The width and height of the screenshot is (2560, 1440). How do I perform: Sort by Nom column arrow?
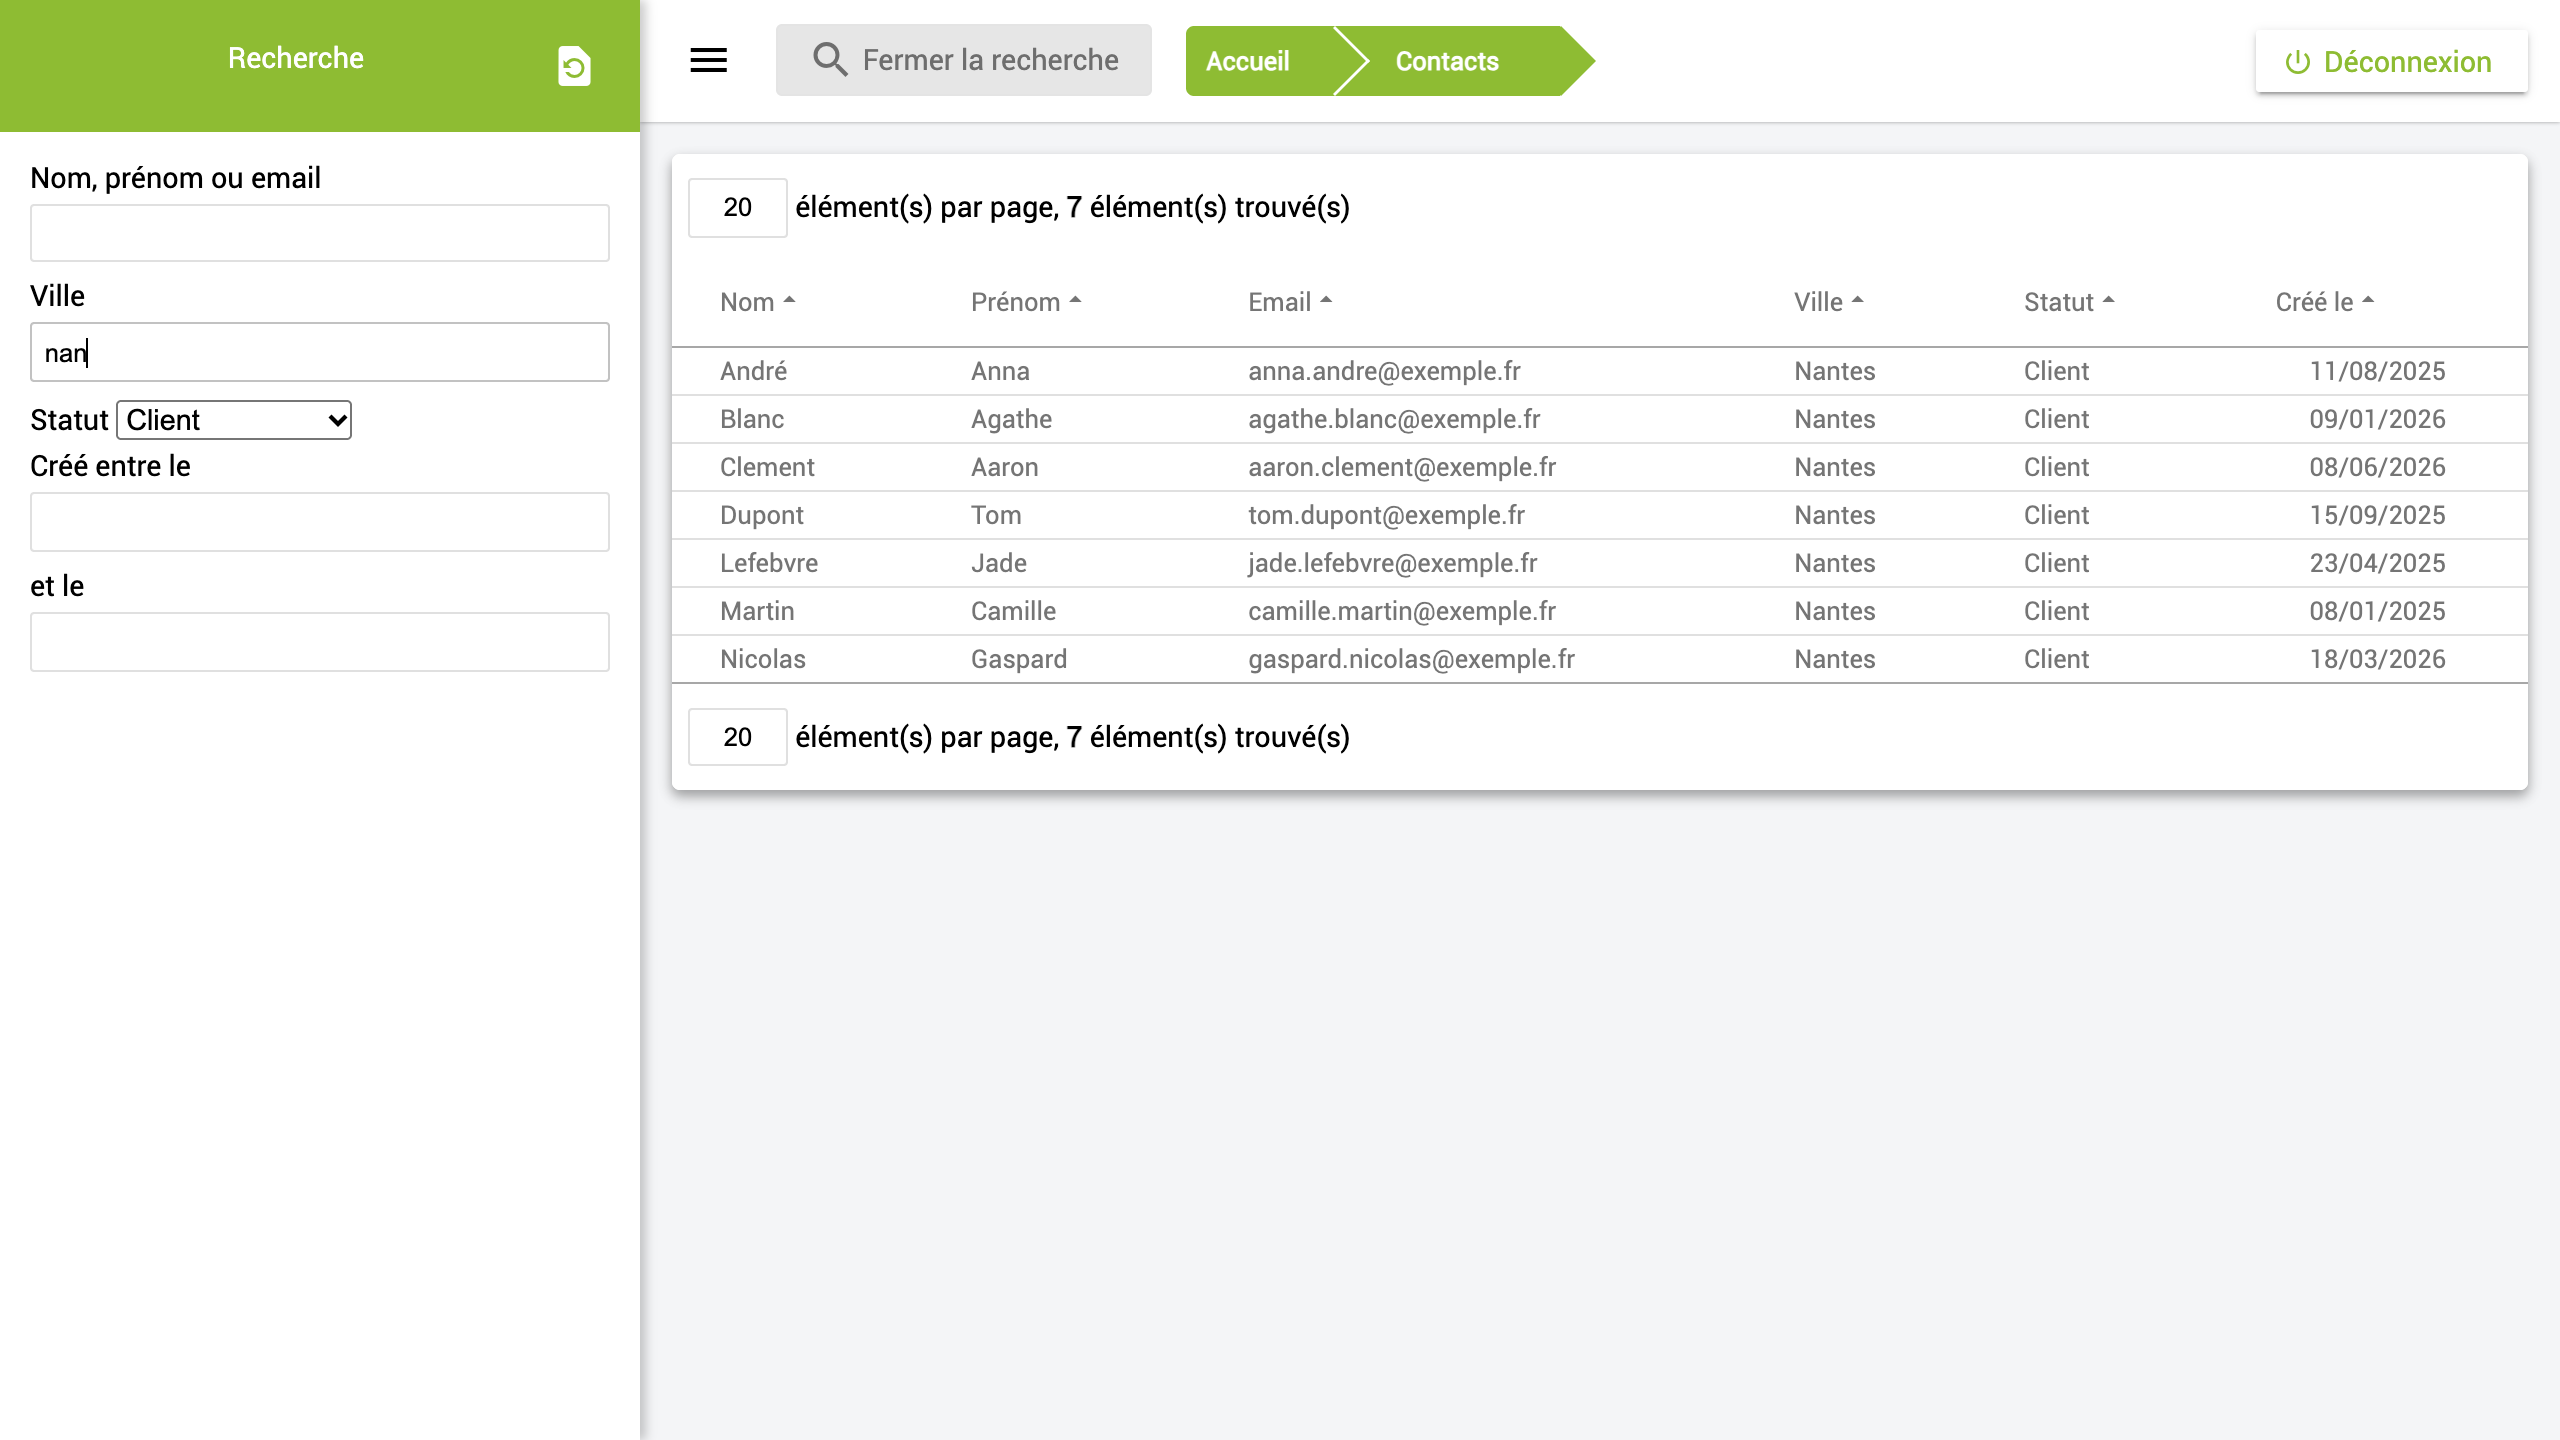click(789, 300)
